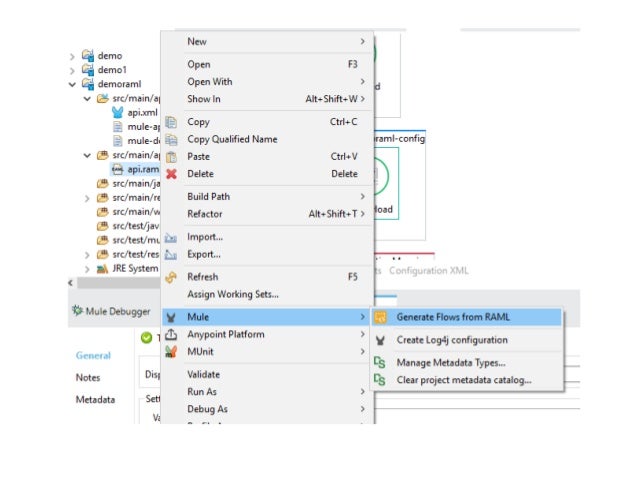
Task: Select Open in the context menu
Action: [267, 65]
